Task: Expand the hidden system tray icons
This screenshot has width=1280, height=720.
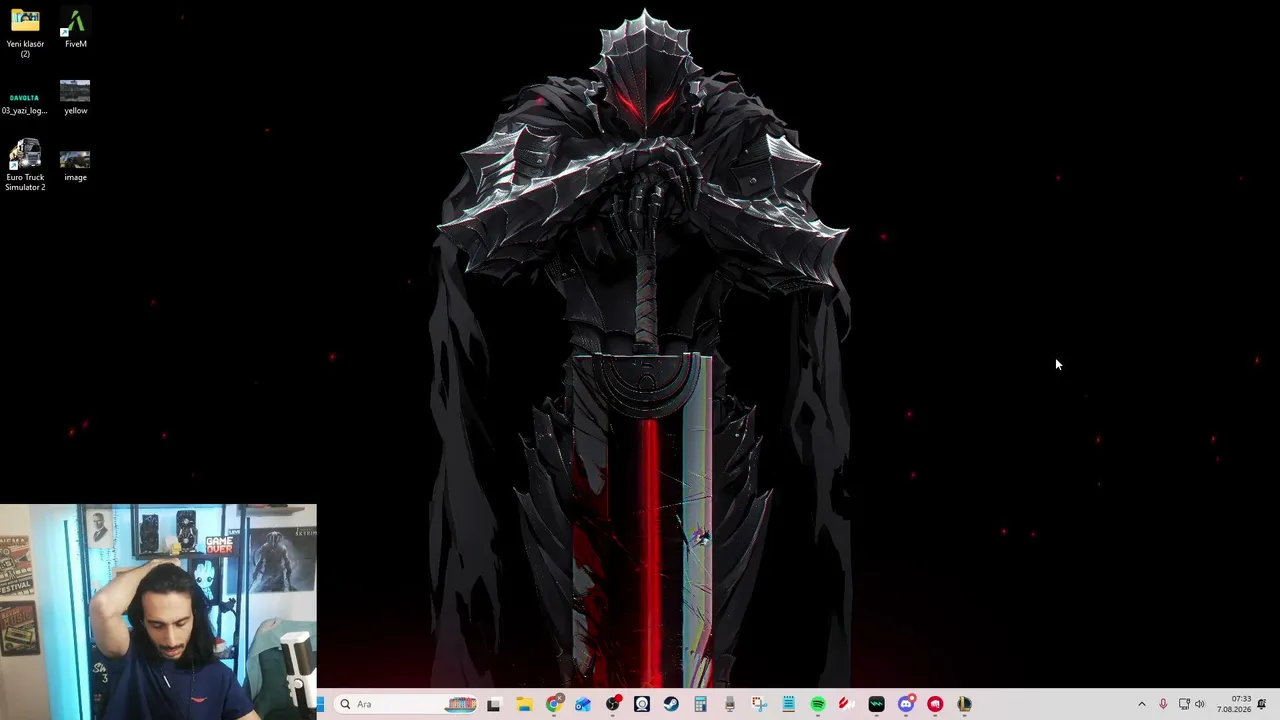Action: (1142, 704)
